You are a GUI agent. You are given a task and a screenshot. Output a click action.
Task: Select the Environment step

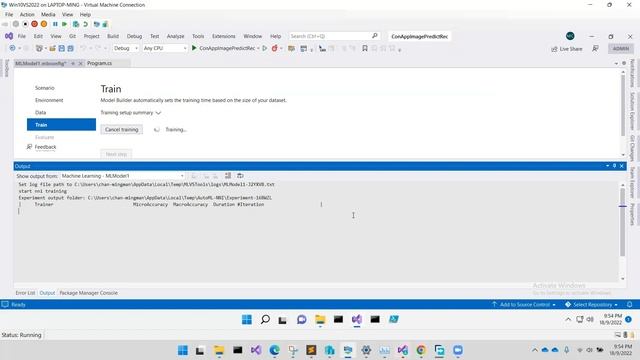click(x=49, y=100)
